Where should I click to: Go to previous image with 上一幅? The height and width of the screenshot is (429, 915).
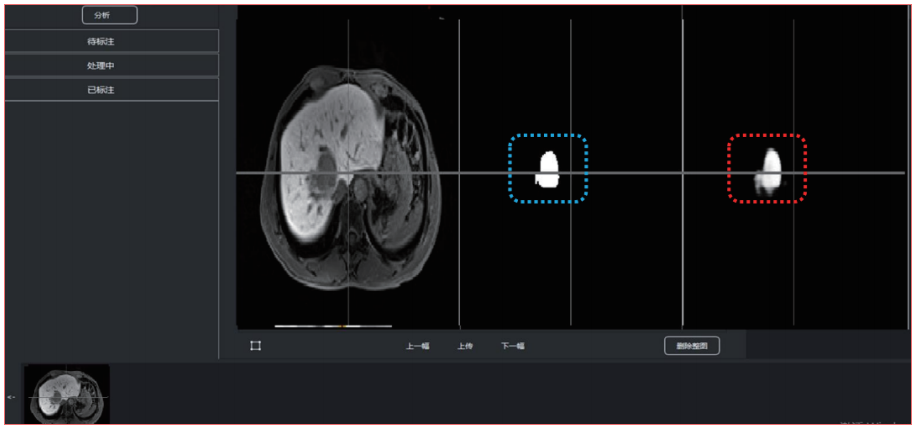point(417,347)
